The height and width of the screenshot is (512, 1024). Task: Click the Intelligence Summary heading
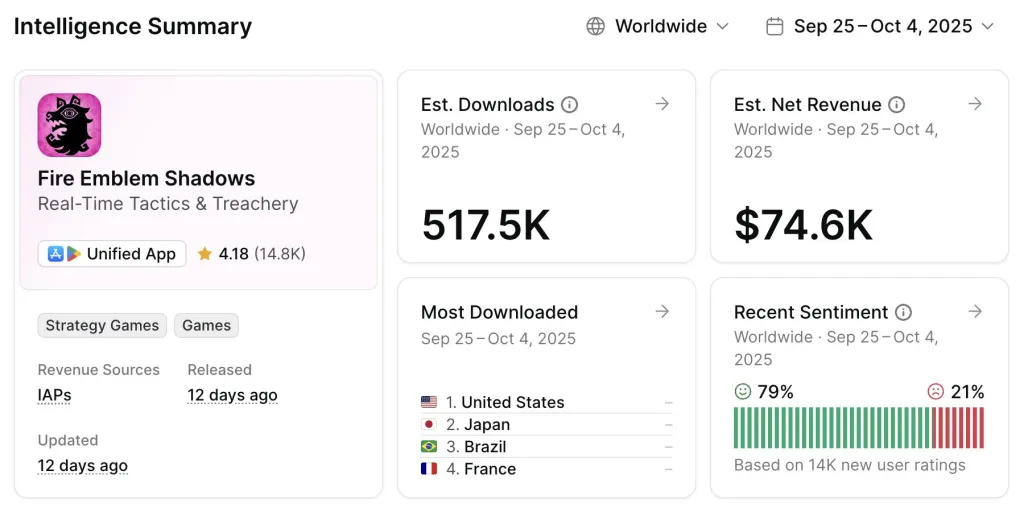(x=133, y=26)
